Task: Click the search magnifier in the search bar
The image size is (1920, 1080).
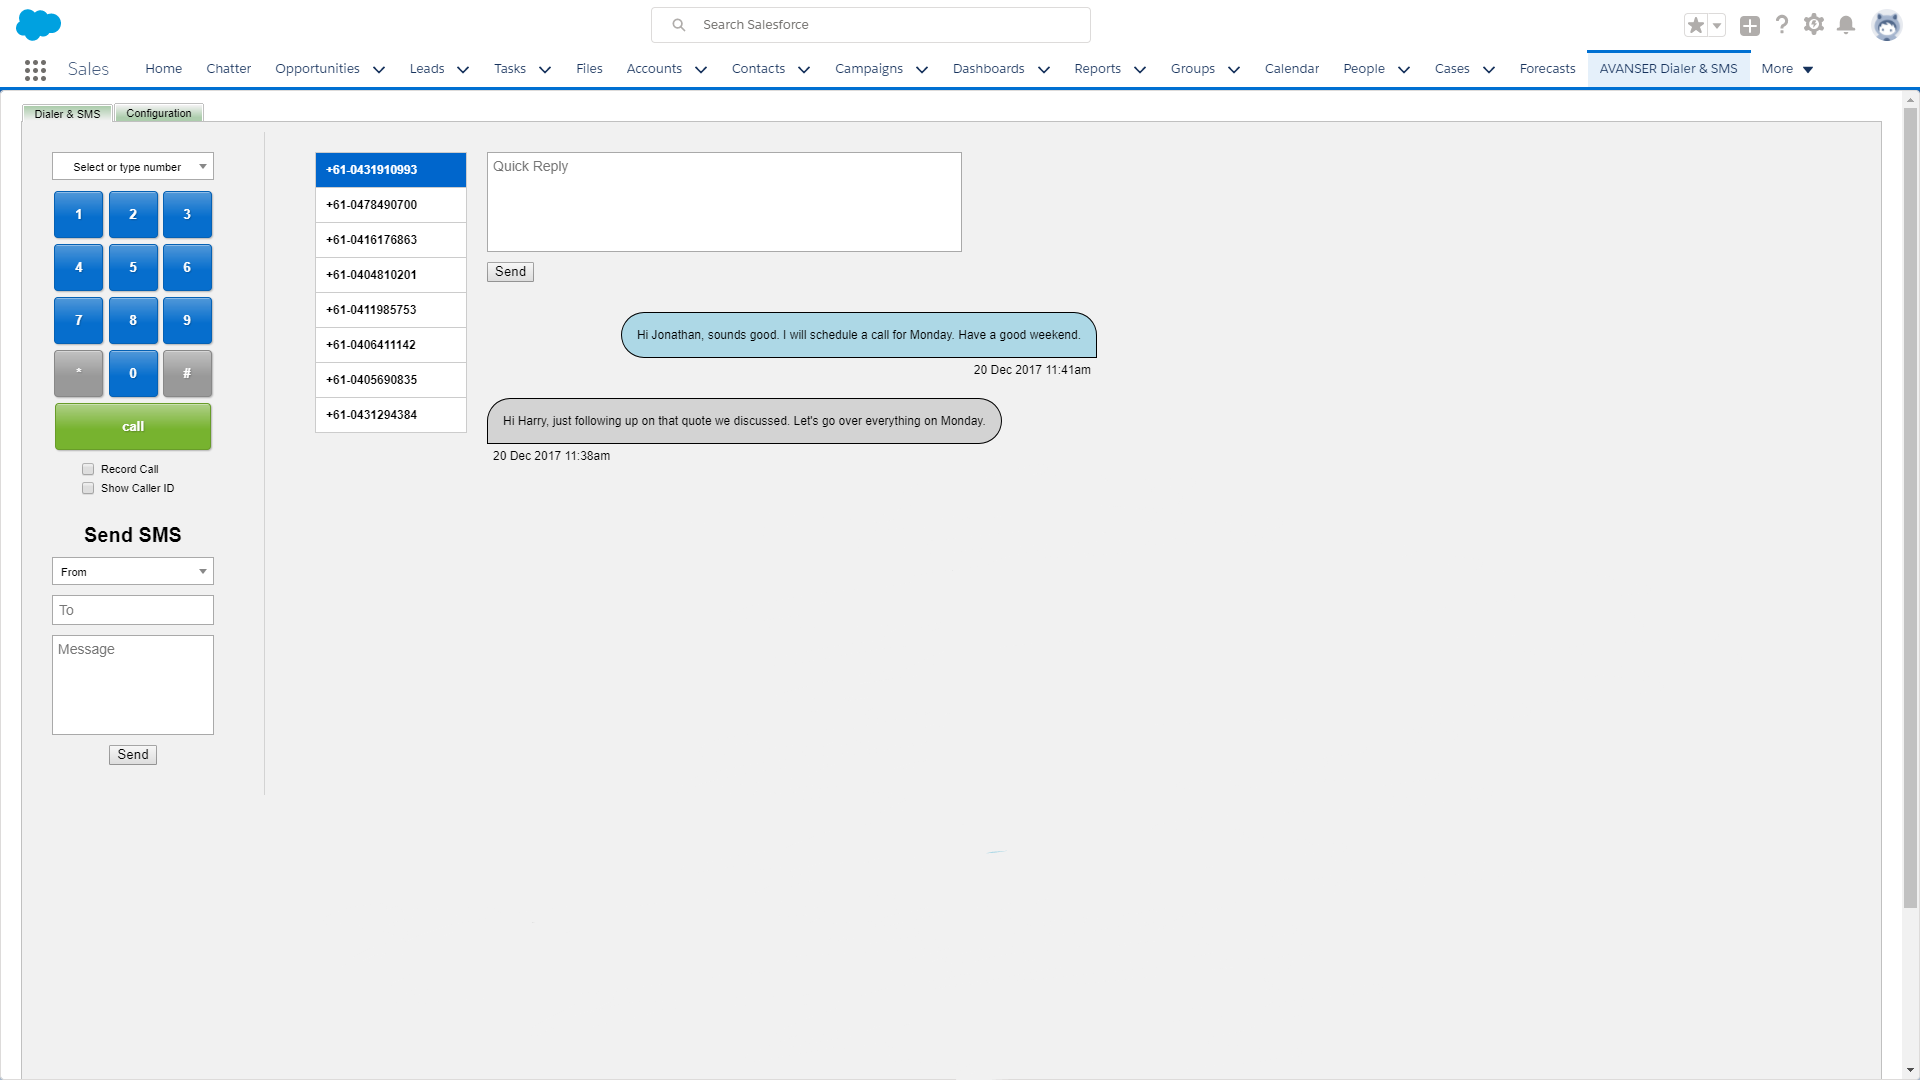Action: [679, 24]
